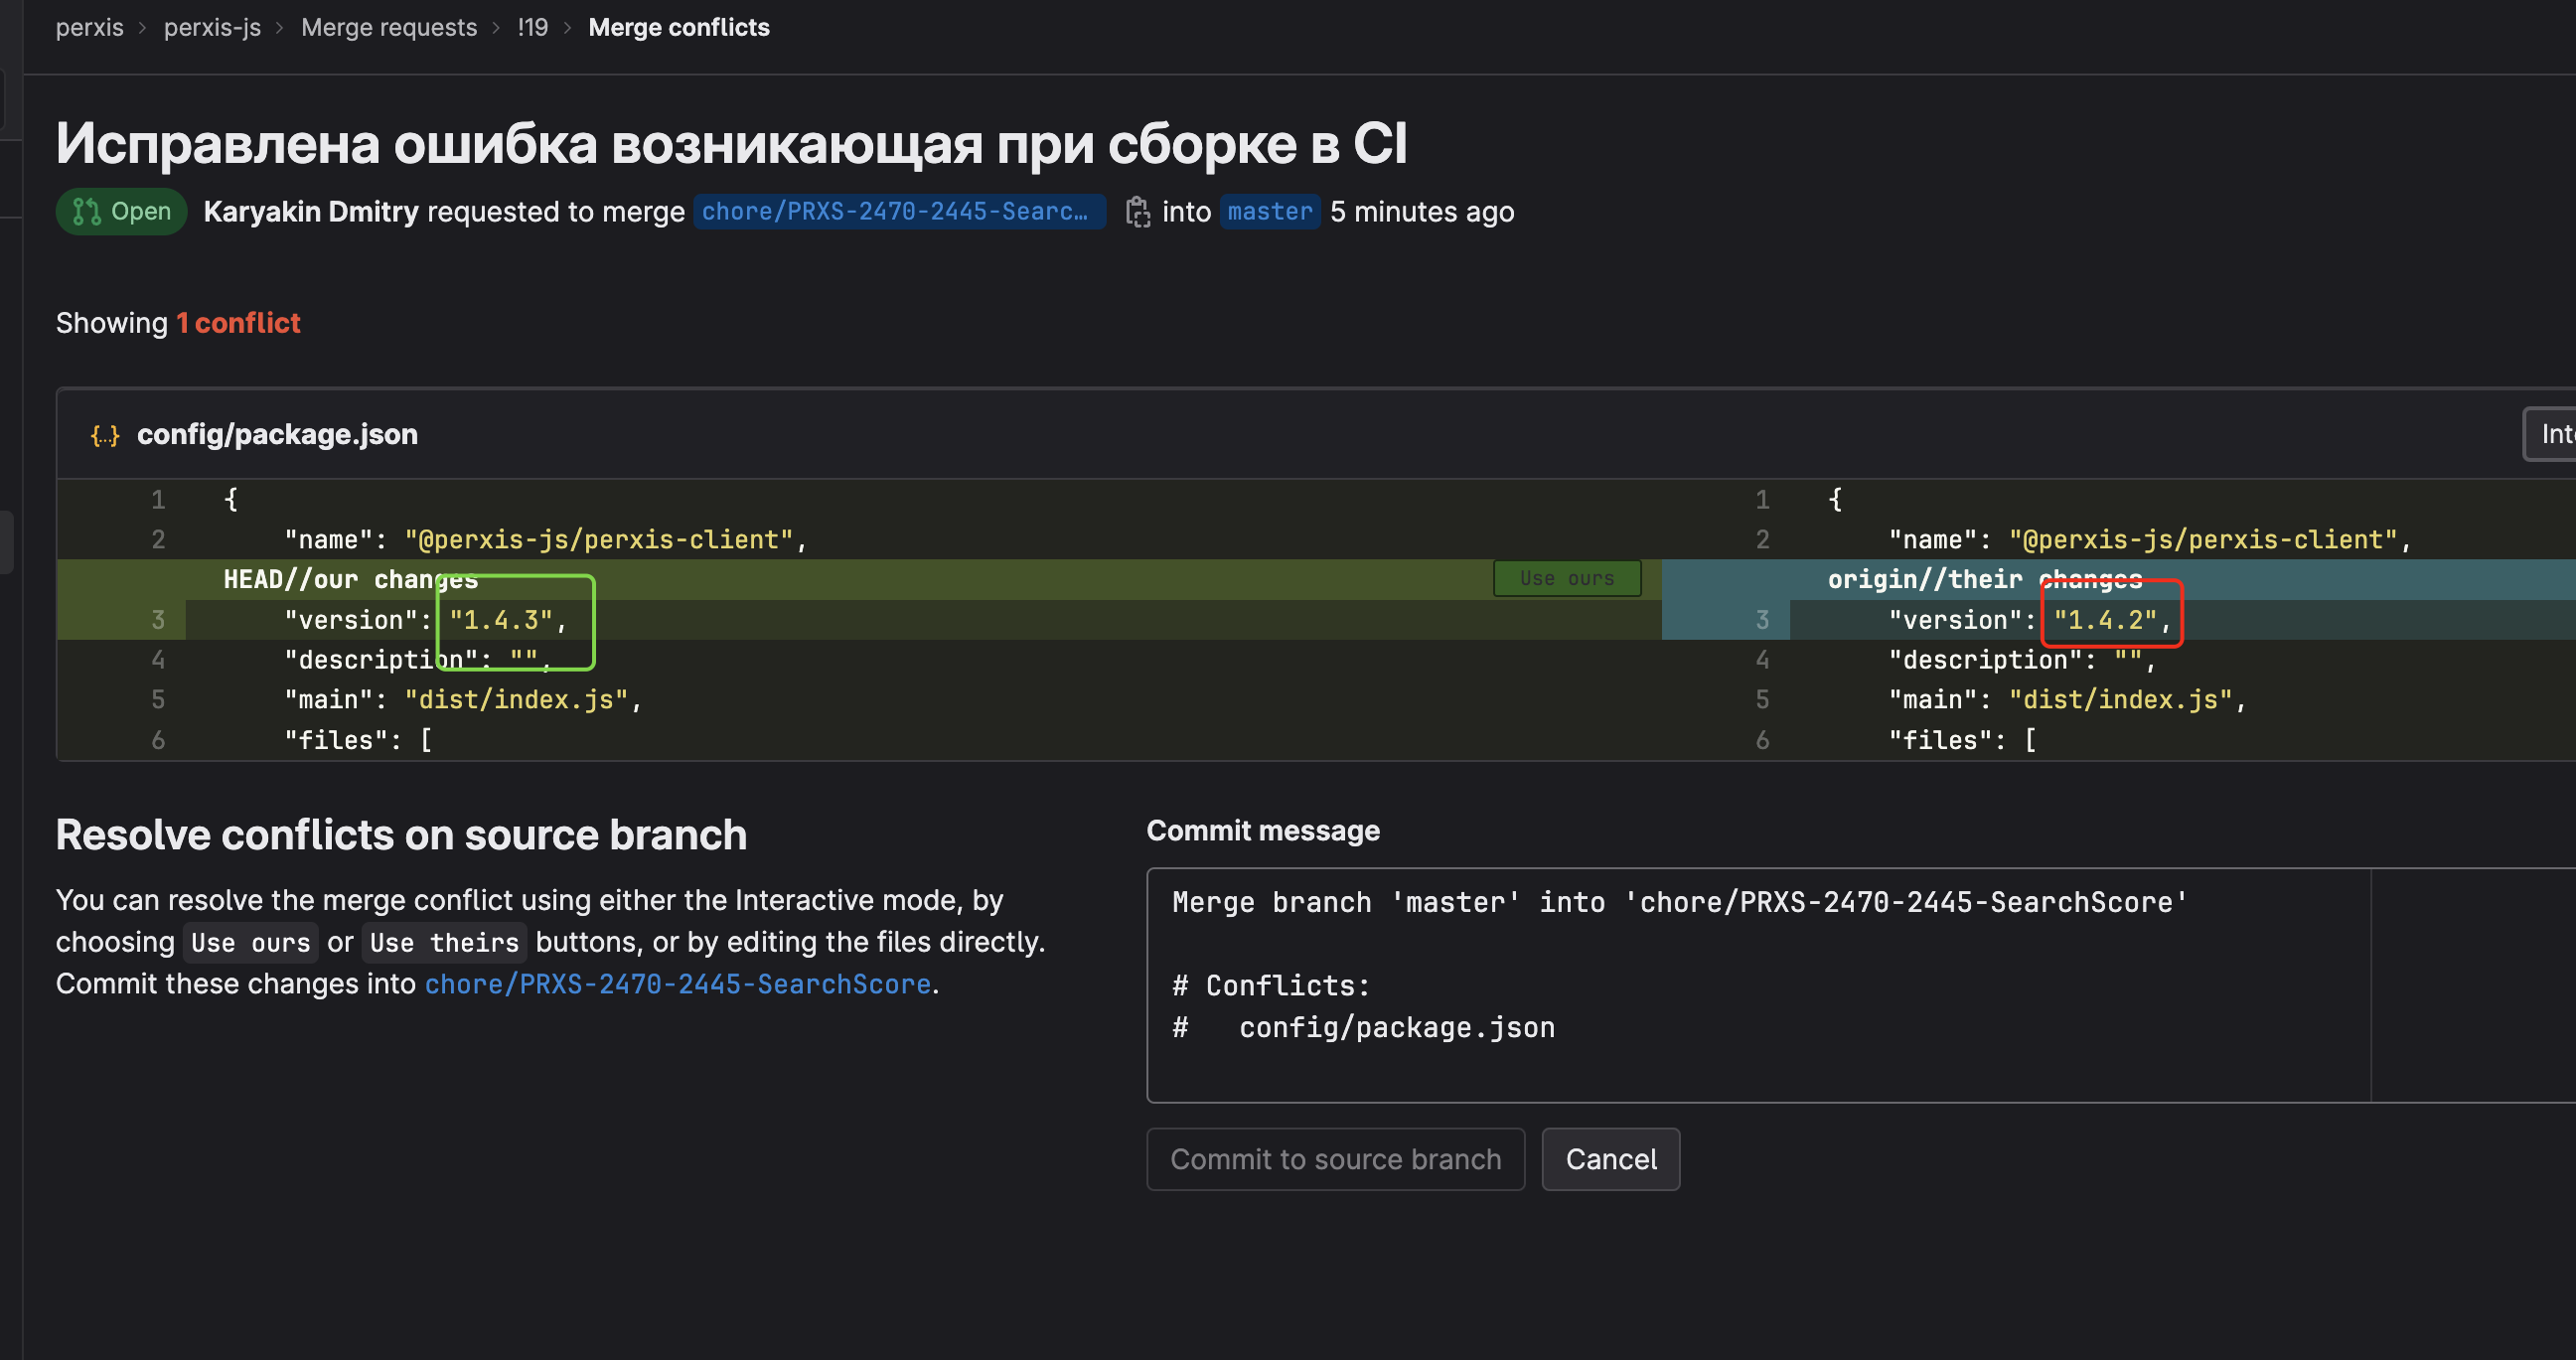Image resolution: width=2576 pixels, height=1360 pixels.
Task: Click the merge request title heading
Action: [x=731, y=143]
